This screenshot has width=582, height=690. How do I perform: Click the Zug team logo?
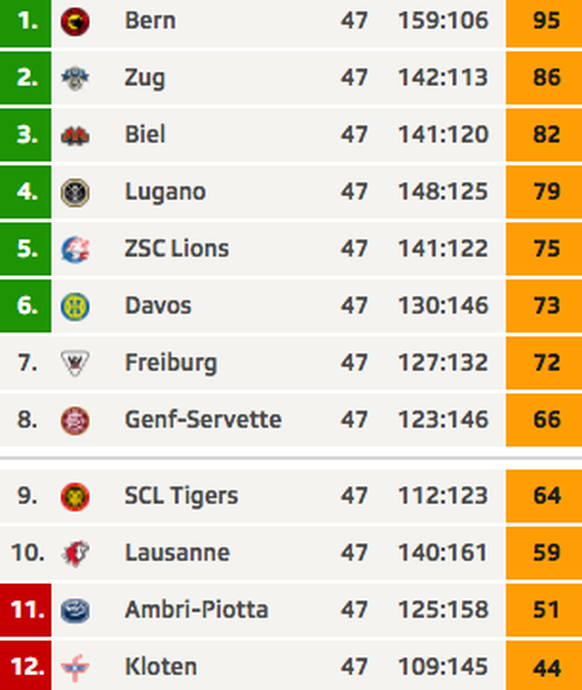coord(75,78)
